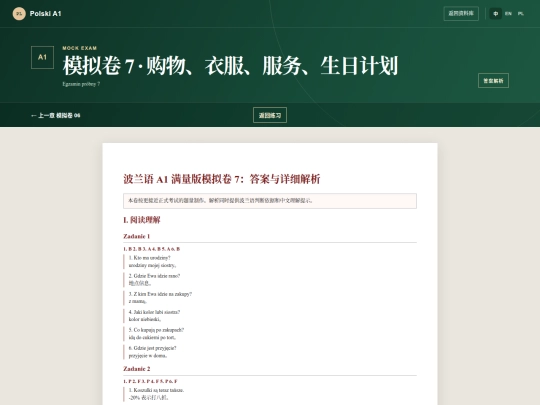Click the subtitle Egzamin próbny 7
The width and height of the screenshot is (540, 405).
tap(81, 84)
